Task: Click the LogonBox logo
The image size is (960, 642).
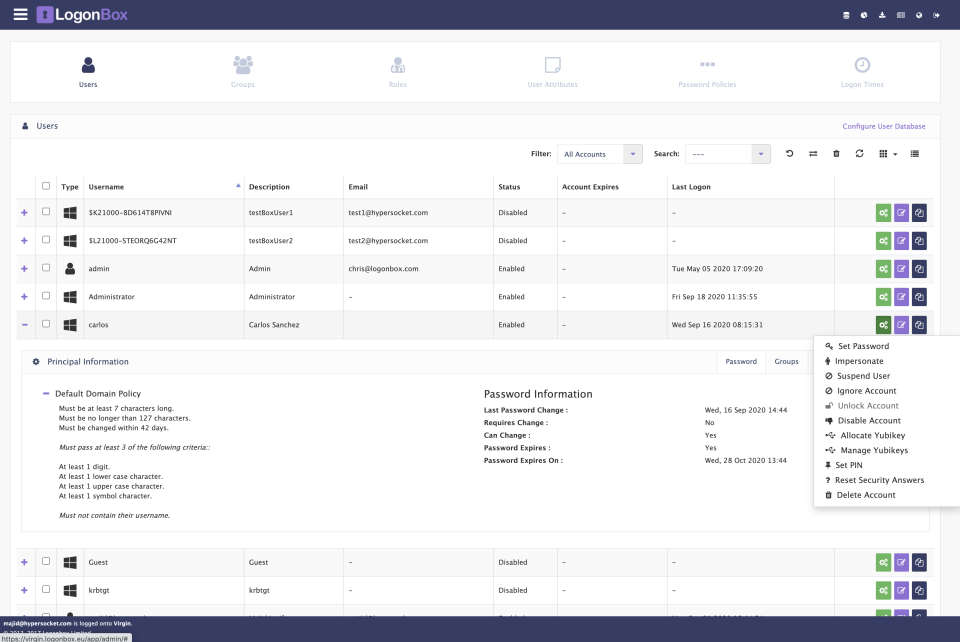Action: tap(82, 15)
